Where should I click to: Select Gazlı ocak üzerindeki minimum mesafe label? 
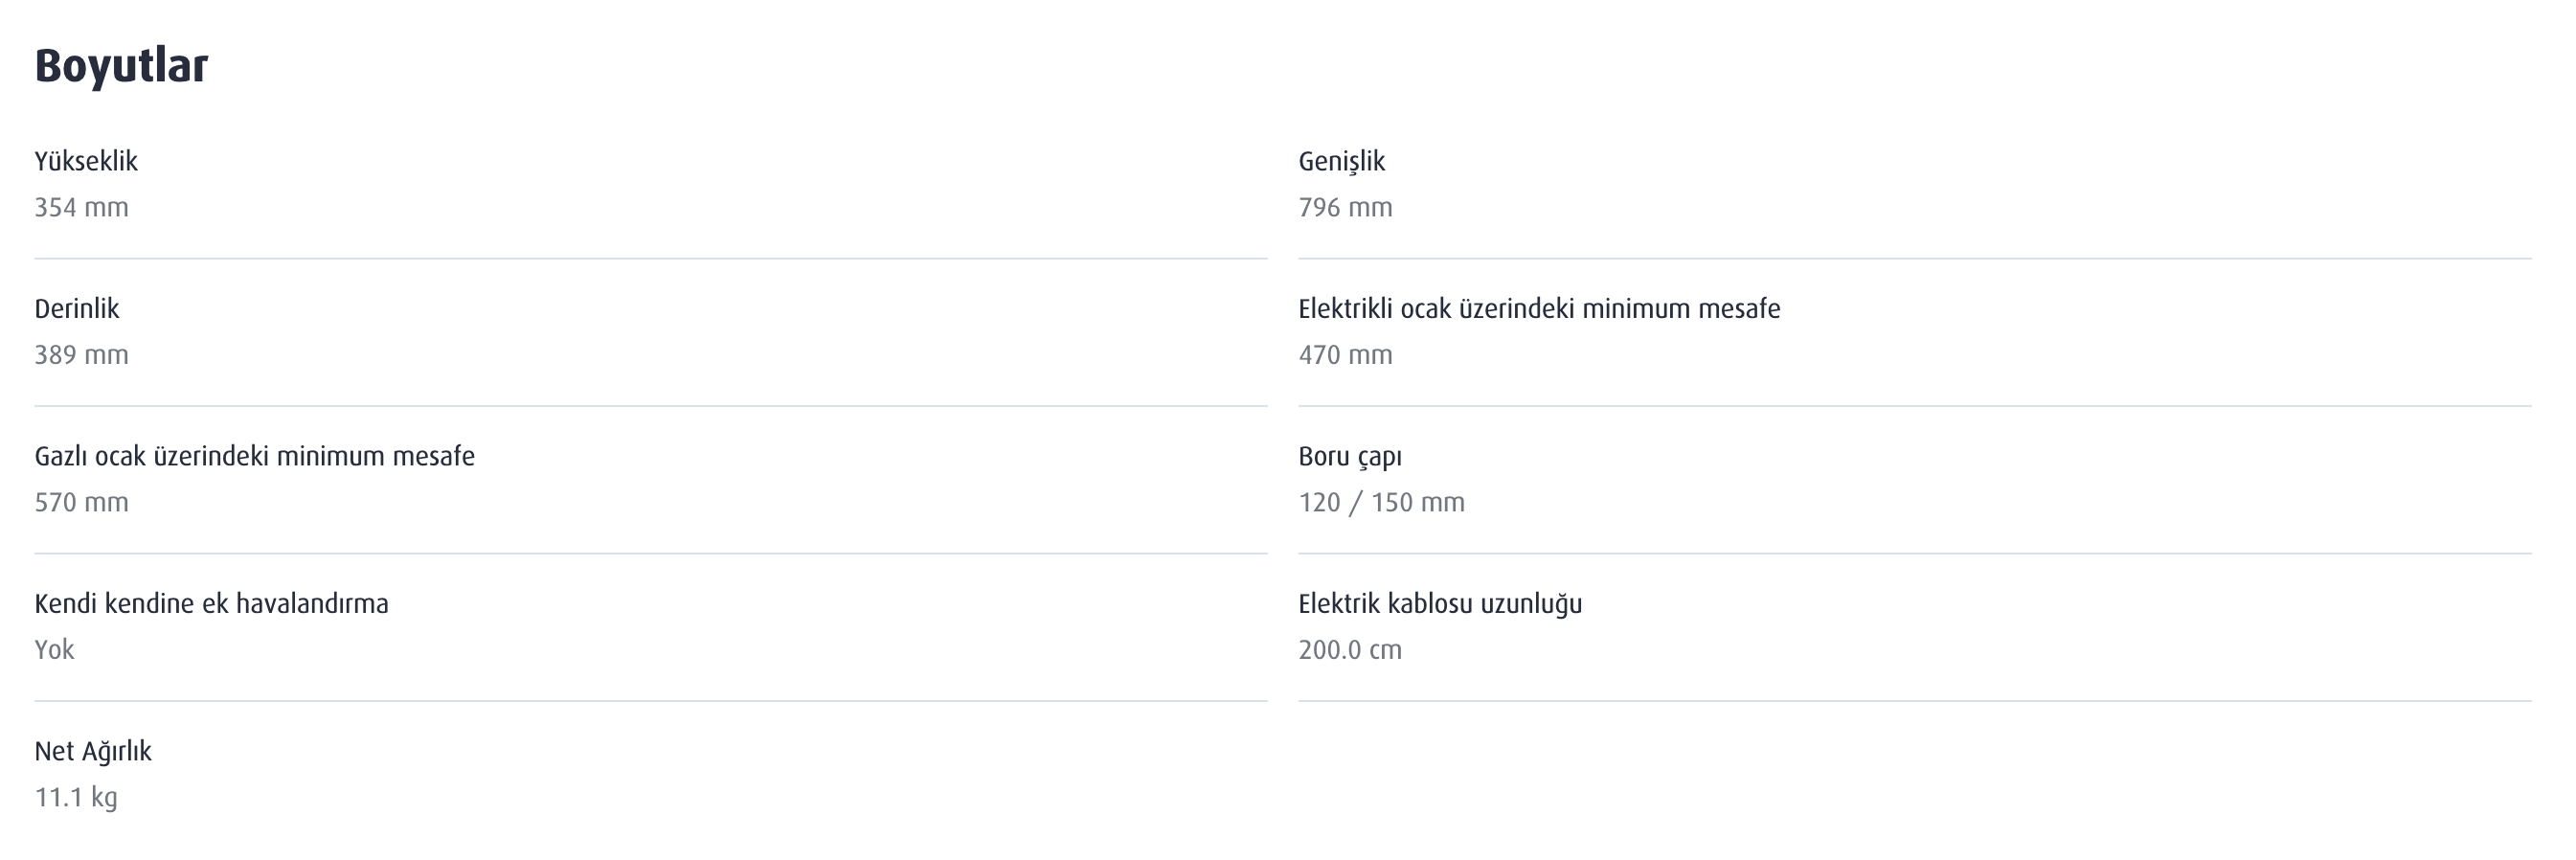click(254, 456)
